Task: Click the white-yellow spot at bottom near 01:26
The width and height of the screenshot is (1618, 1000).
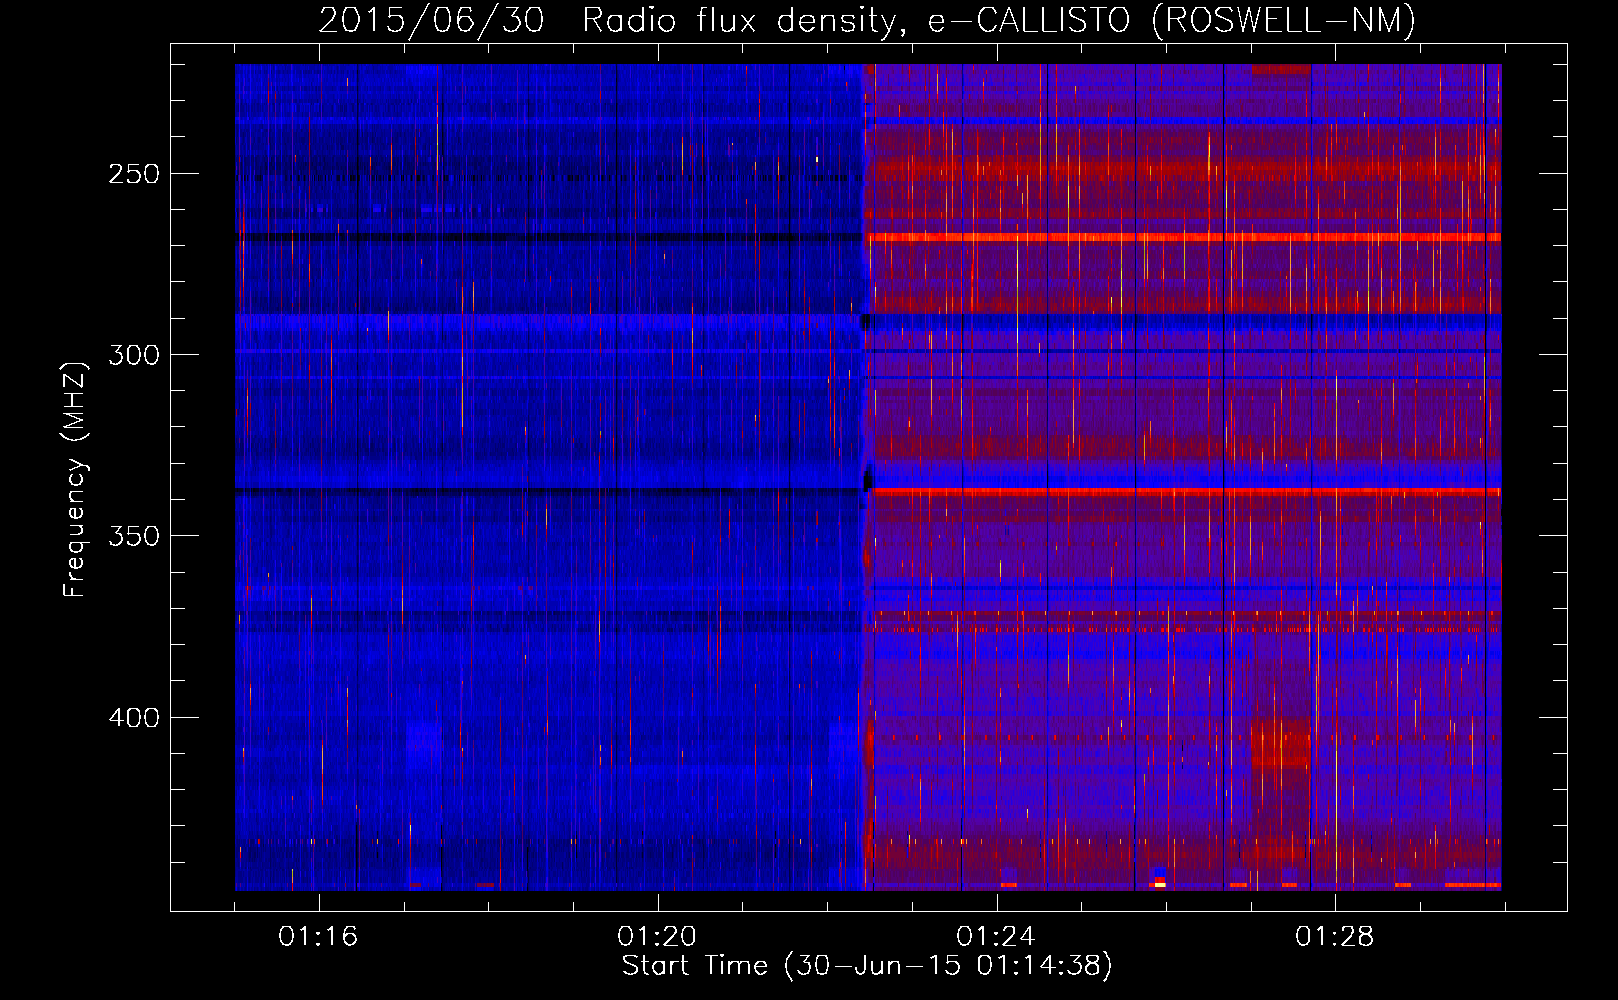Action: 1159,884
